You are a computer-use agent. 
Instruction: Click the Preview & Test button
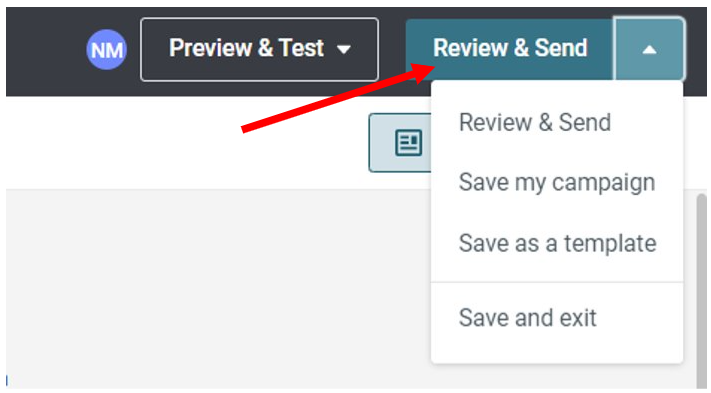coord(259,49)
